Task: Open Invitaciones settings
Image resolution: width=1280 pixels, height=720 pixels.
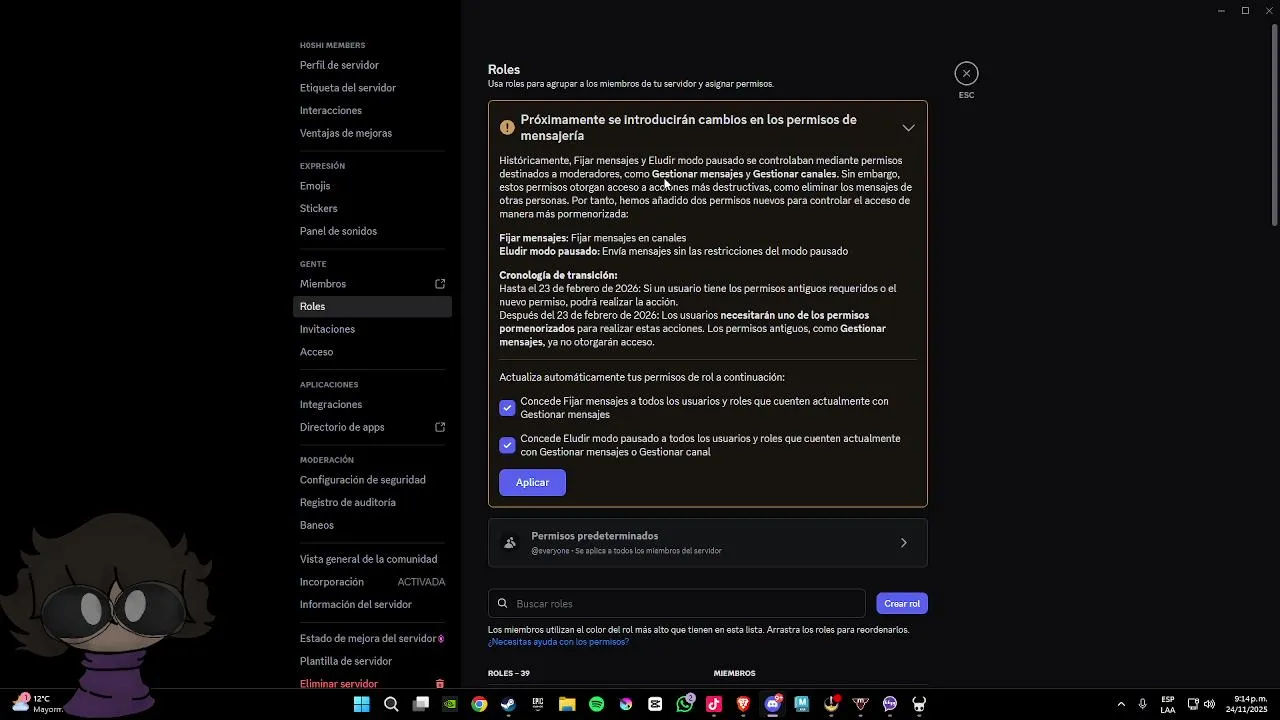Action: click(327, 329)
